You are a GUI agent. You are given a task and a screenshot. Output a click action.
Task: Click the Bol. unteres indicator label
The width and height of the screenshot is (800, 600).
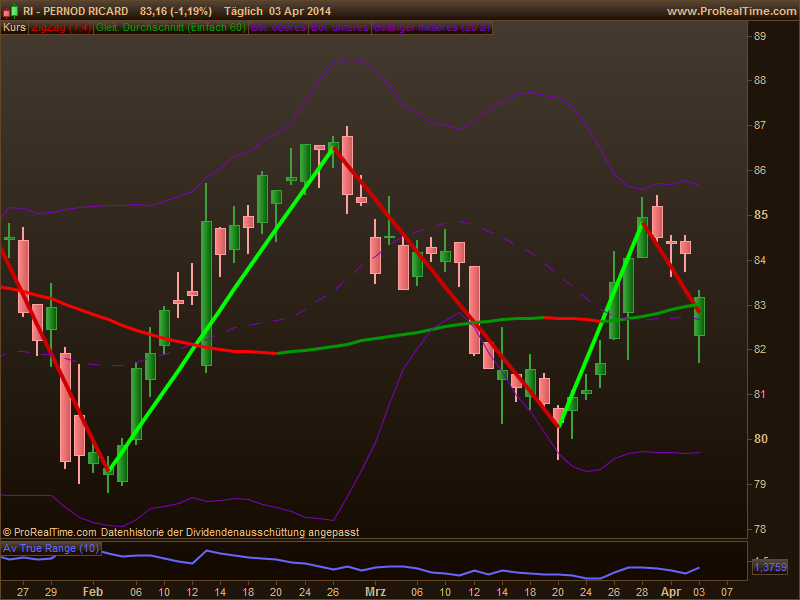(340, 28)
